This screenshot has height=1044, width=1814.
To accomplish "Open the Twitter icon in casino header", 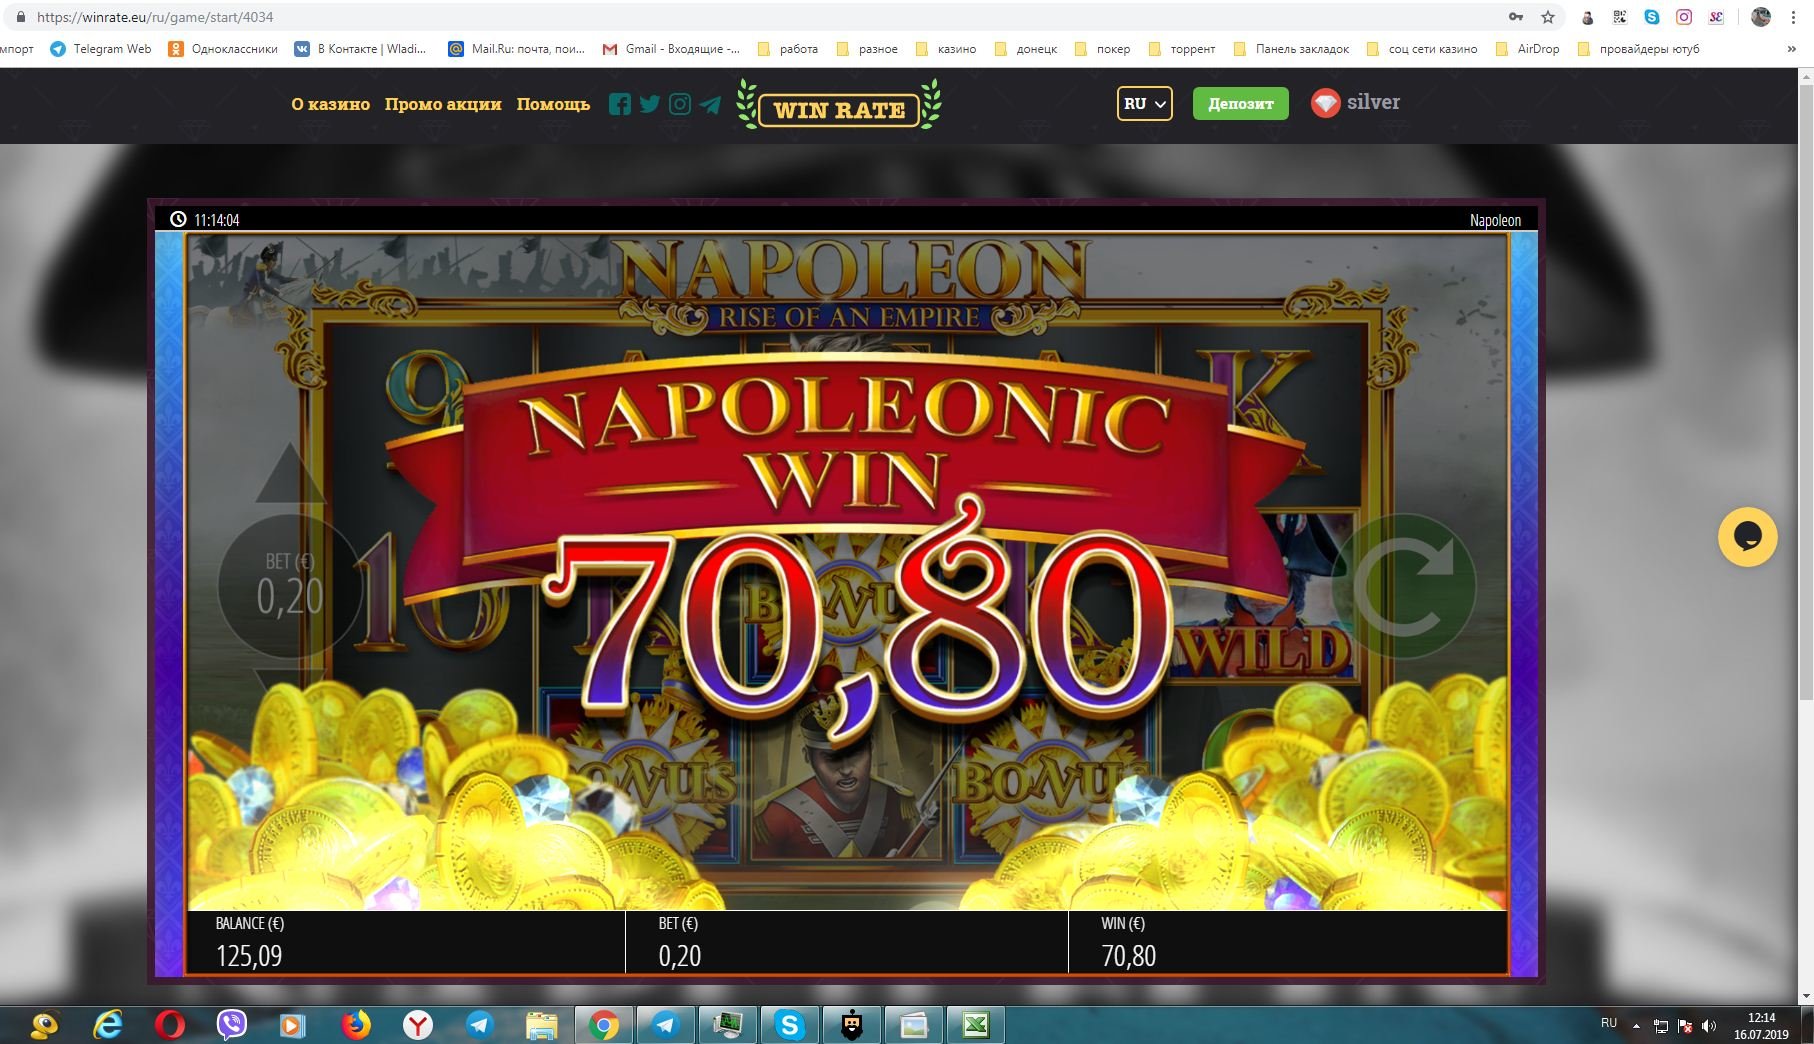I will [650, 104].
